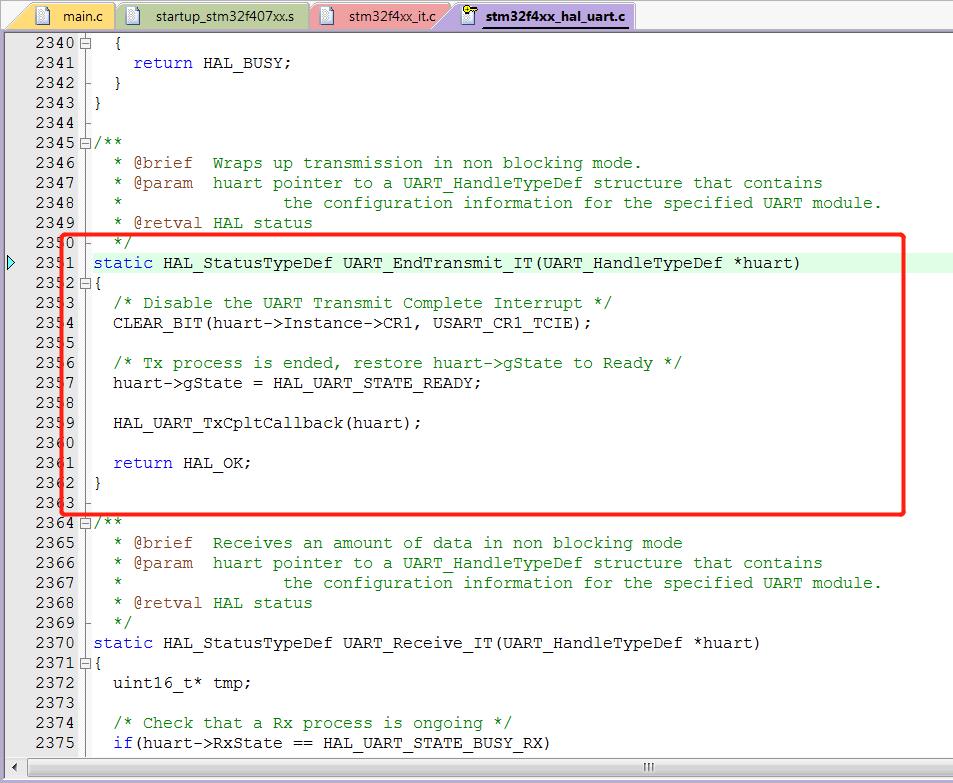The height and width of the screenshot is (783, 953).
Task: Click the horizontal scrollbar left arrow
Action: click(15, 767)
